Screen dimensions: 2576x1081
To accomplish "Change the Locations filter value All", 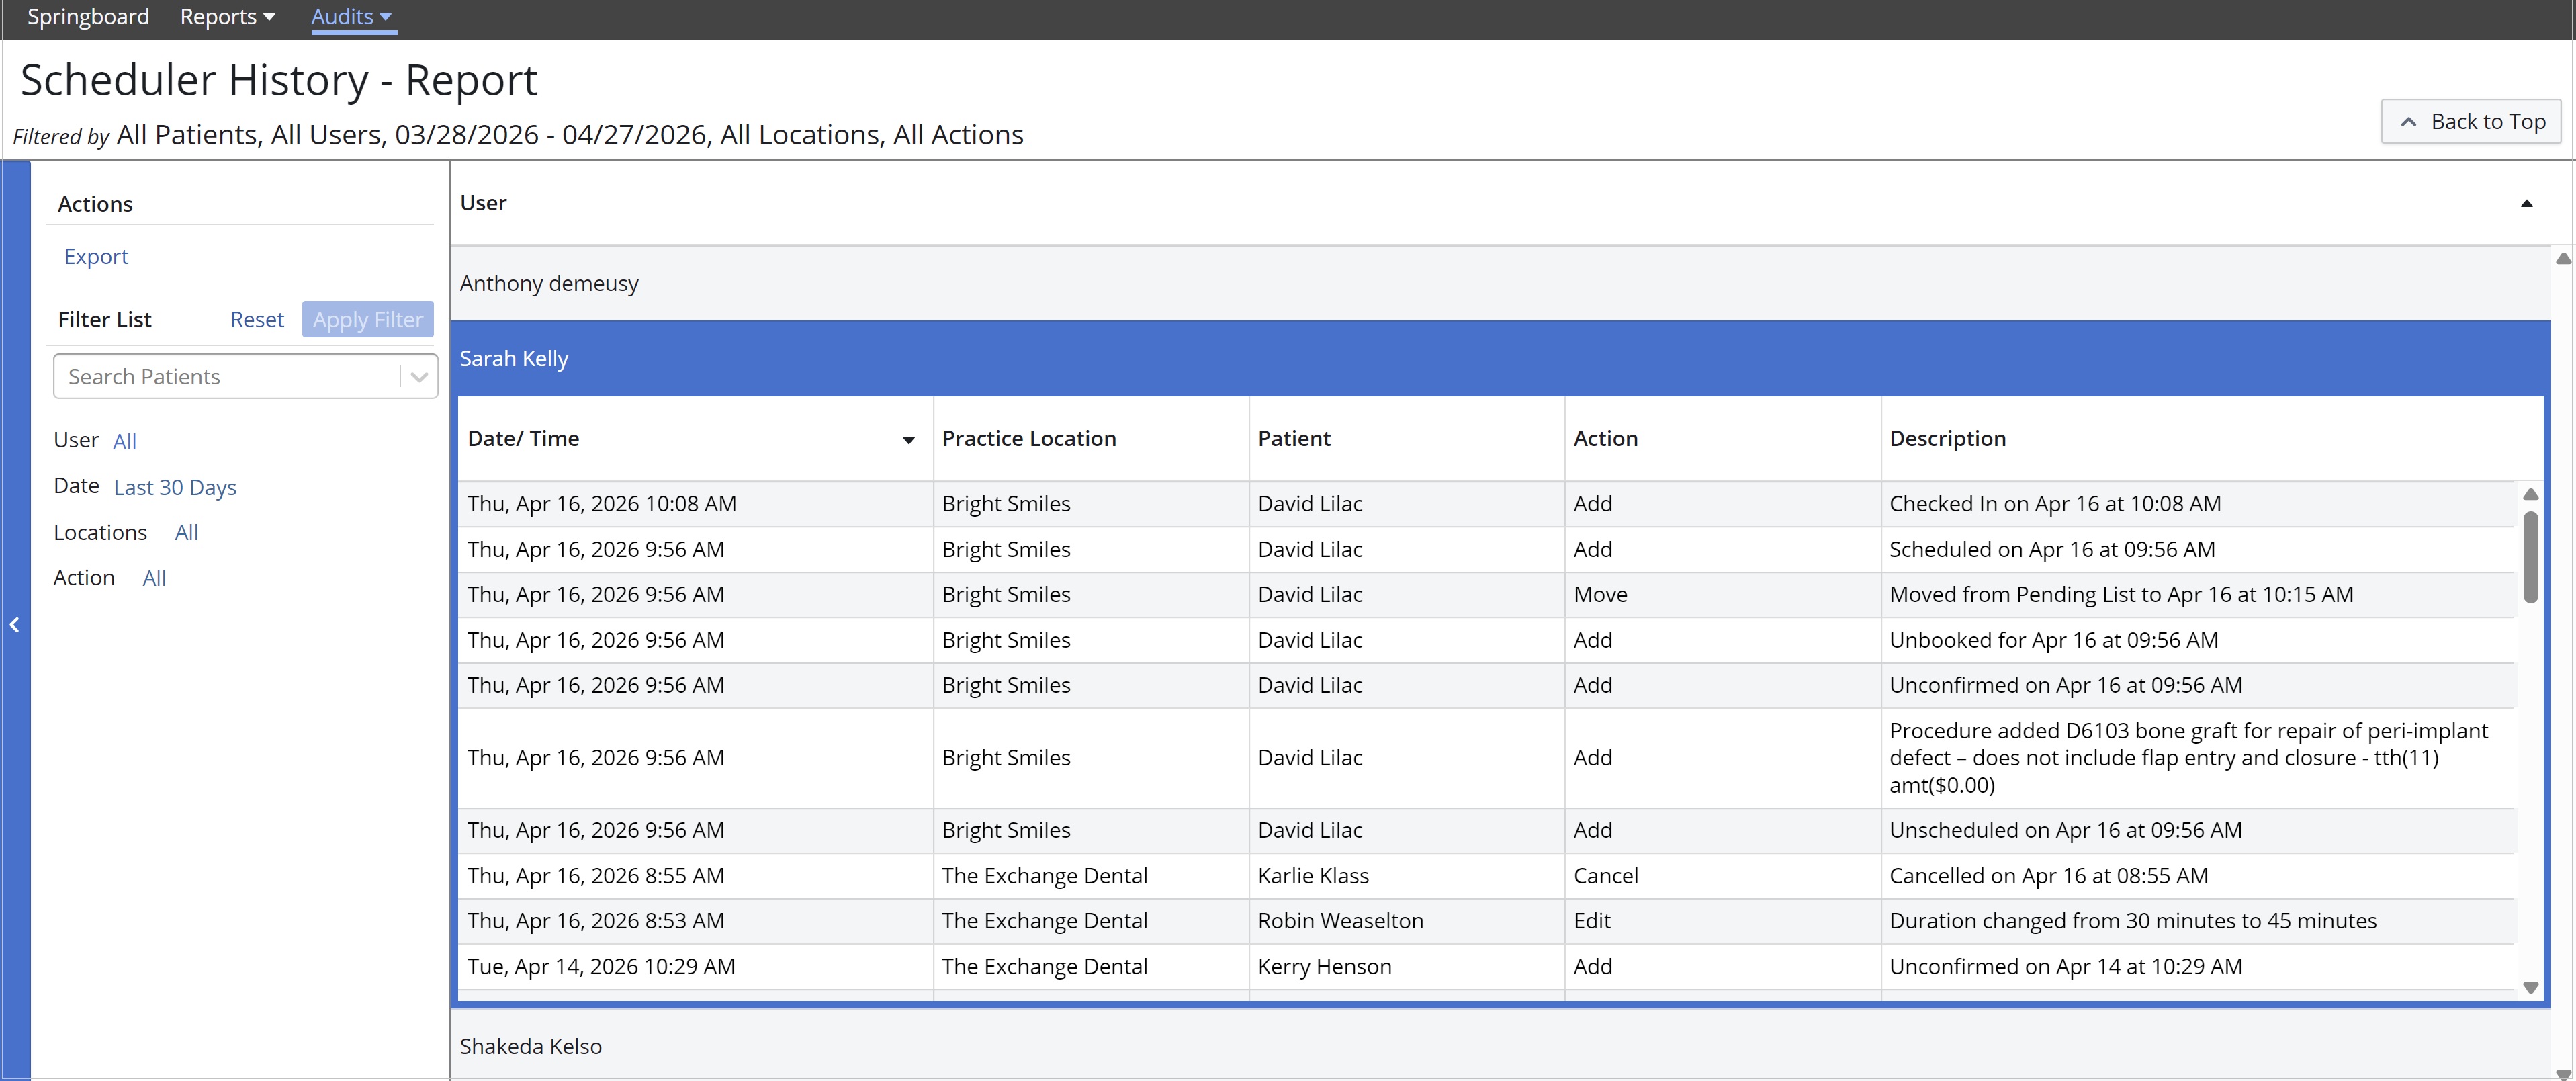I will pyautogui.click(x=186, y=533).
